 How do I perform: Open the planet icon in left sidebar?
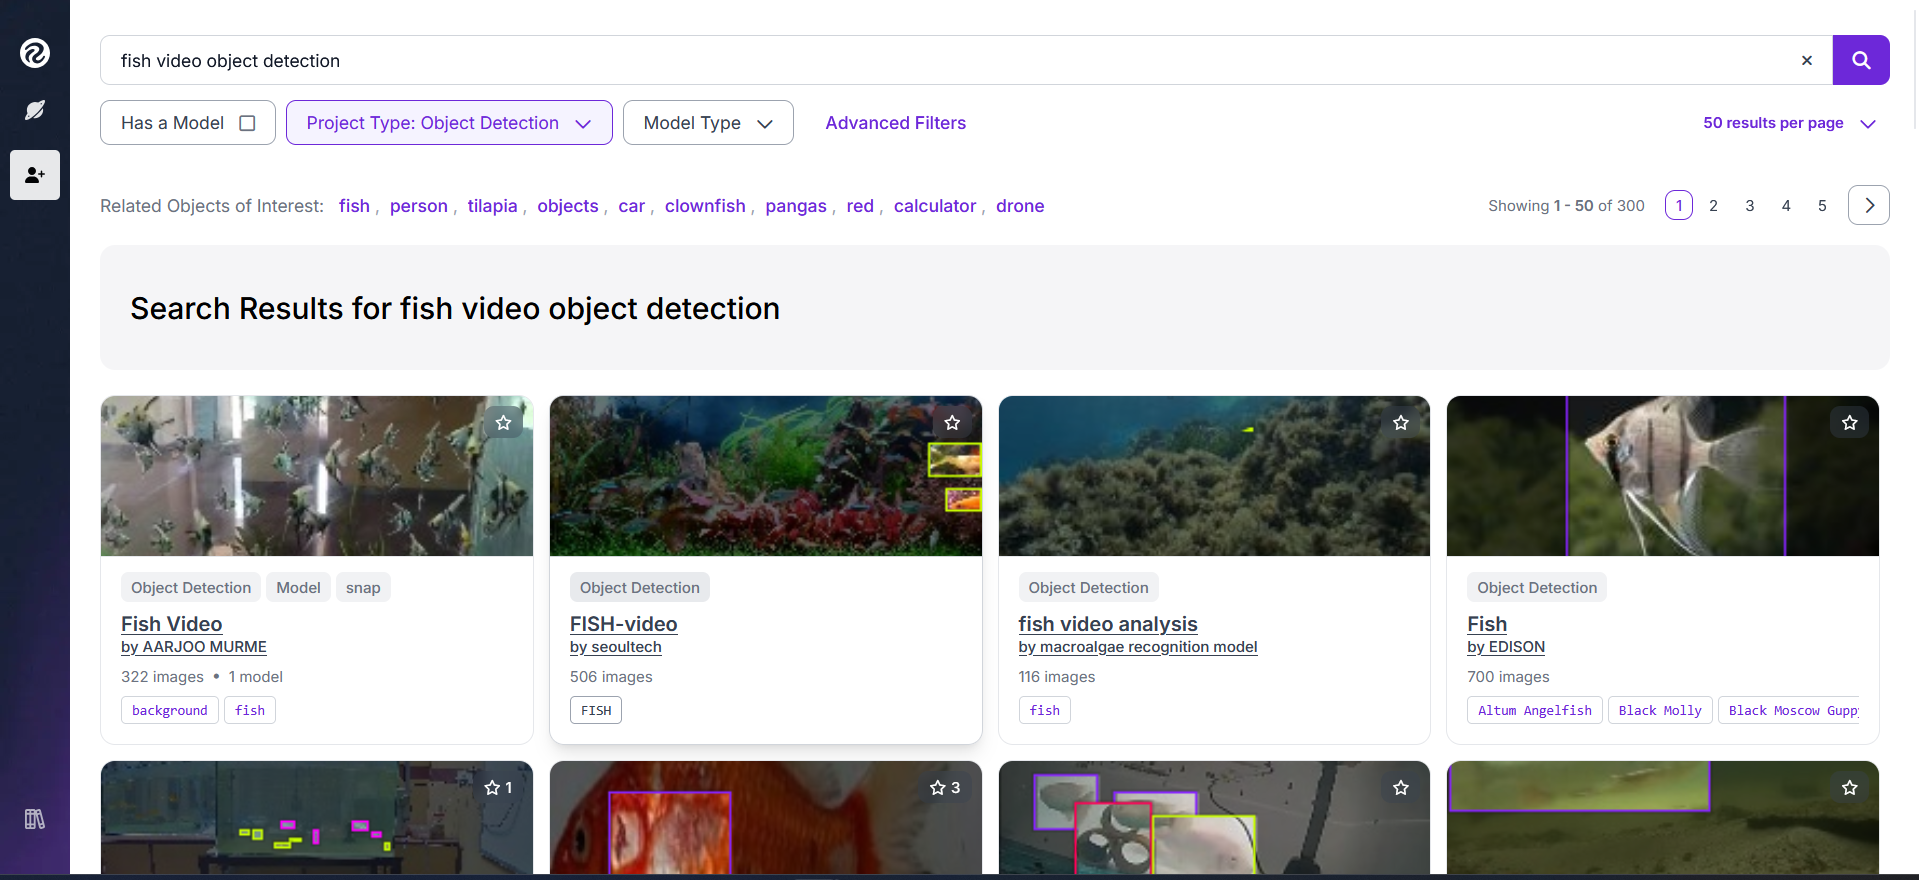(x=35, y=110)
